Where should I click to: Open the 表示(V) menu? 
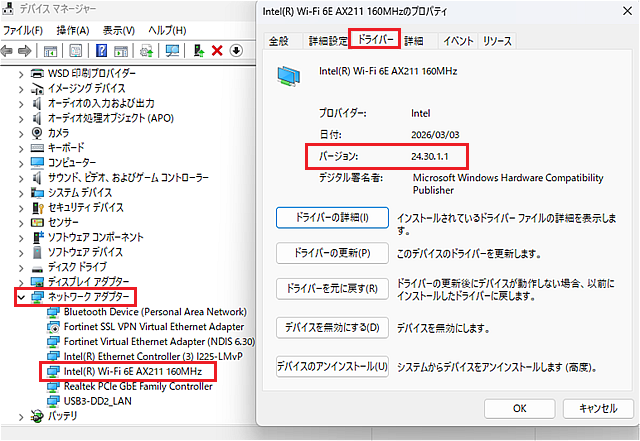119,31
